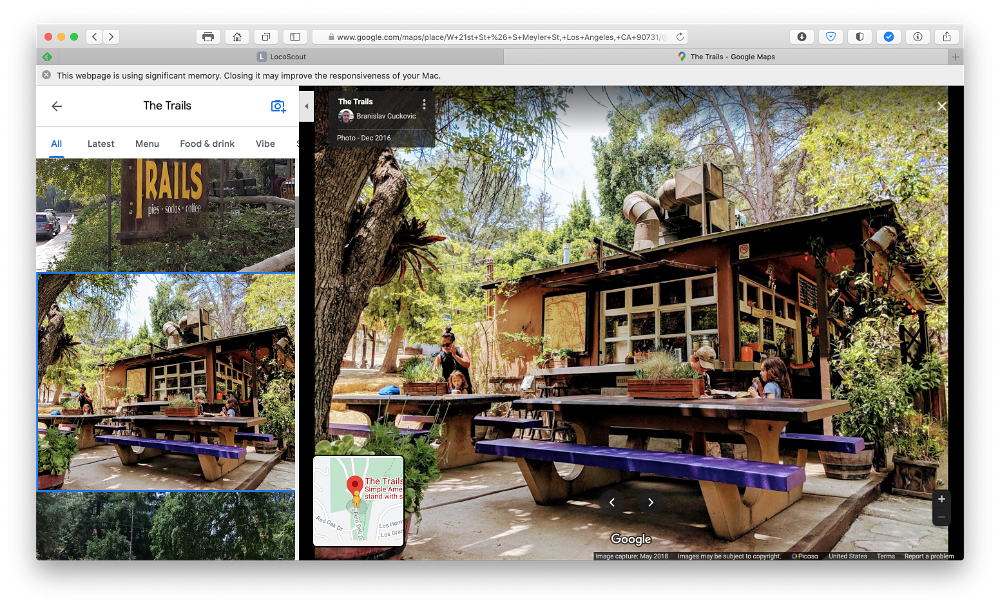
Task: Go back with Safari's back arrow
Action: pyautogui.click(x=94, y=37)
